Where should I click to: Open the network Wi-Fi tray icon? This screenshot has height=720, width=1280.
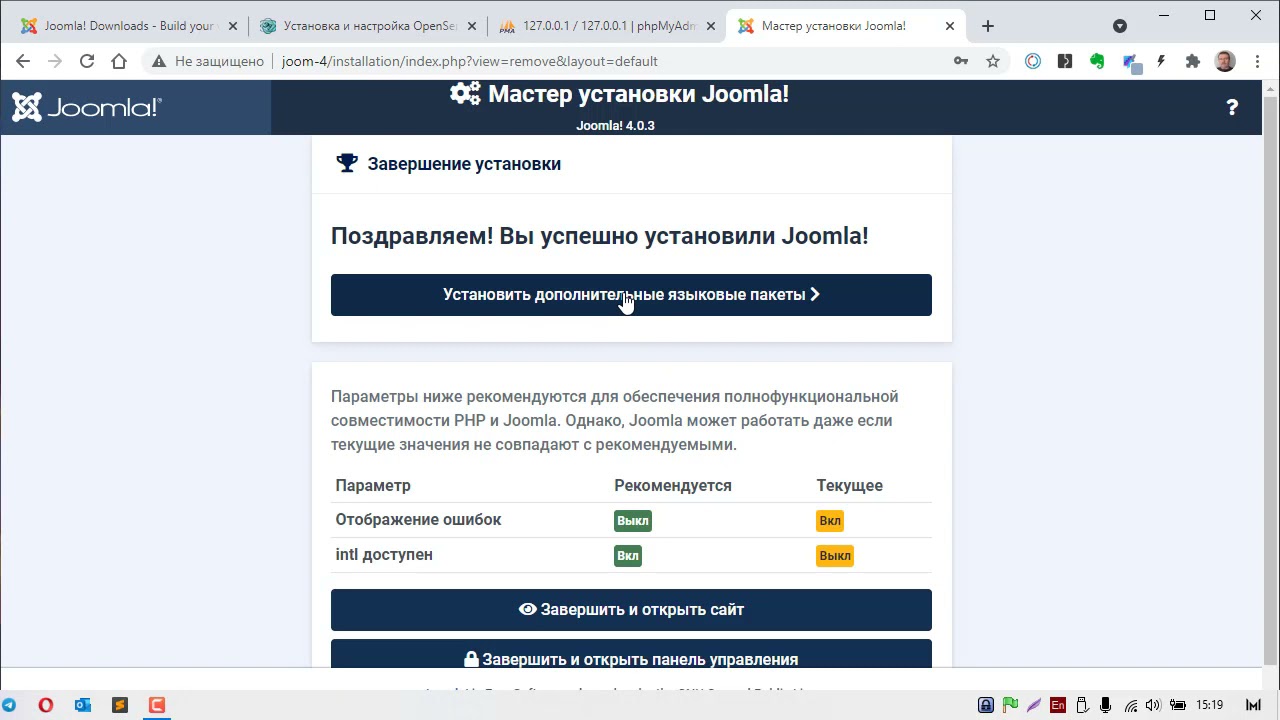pyautogui.click(x=1131, y=705)
